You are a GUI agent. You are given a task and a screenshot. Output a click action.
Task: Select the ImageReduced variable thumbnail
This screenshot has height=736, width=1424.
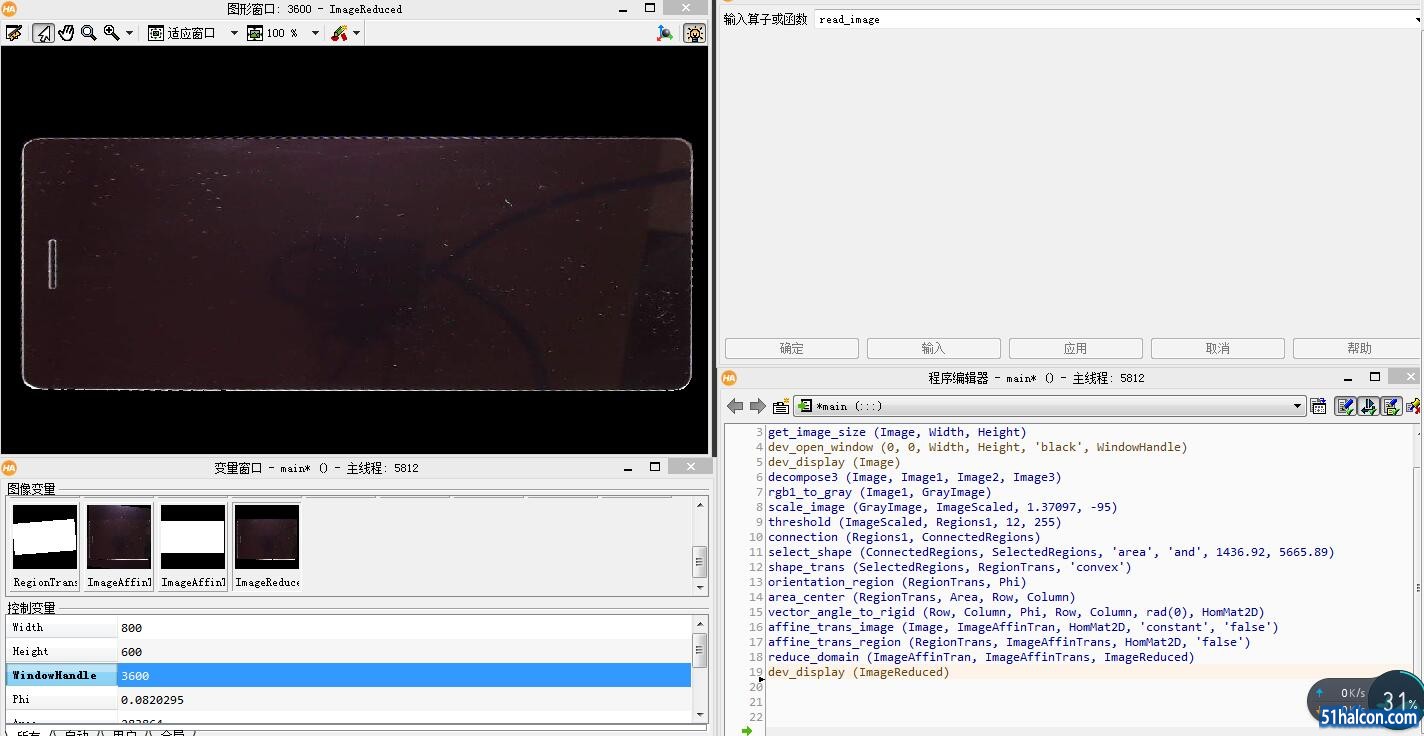click(267, 546)
